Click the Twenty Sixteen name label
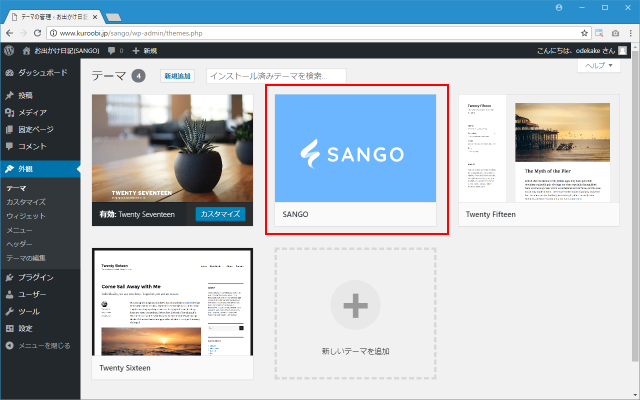The image size is (640, 400). [x=125, y=368]
